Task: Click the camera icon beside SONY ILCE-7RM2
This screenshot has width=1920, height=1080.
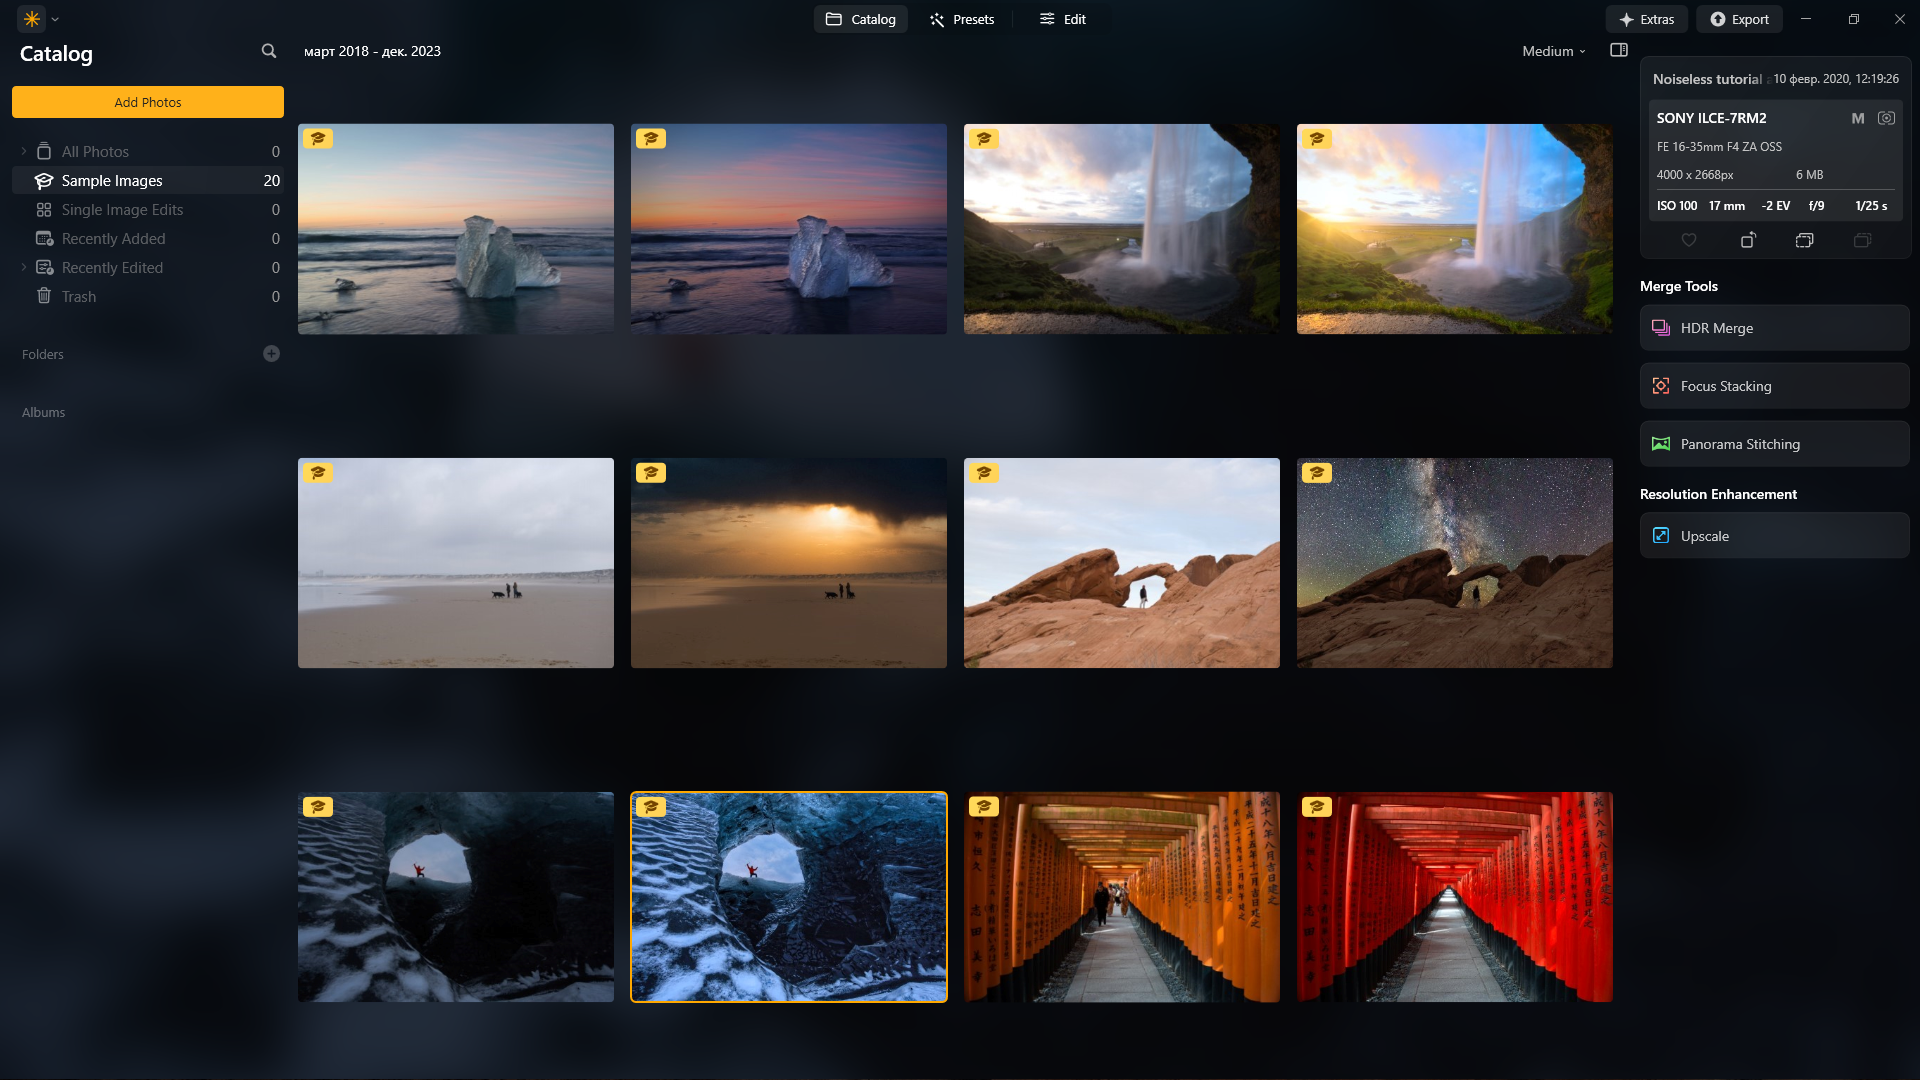Action: 1886,118
